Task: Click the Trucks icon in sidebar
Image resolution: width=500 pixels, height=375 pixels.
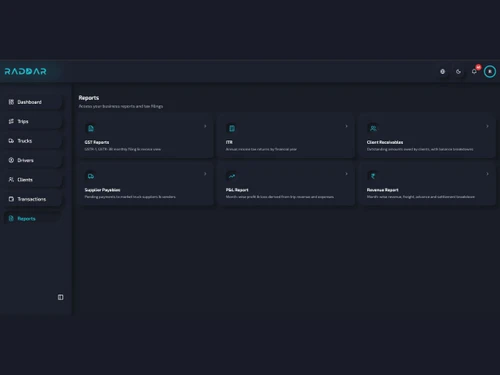Action: pyautogui.click(x=11, y=141)
